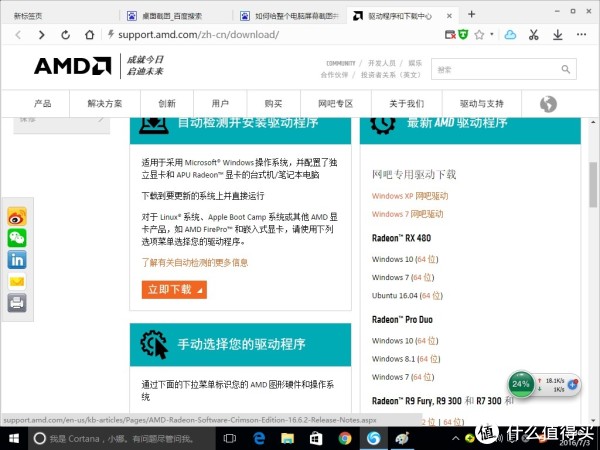This screenshot has width=600, height=450.
Task: Open the 产品 navigation menu
Action: (x=42, y=103)
